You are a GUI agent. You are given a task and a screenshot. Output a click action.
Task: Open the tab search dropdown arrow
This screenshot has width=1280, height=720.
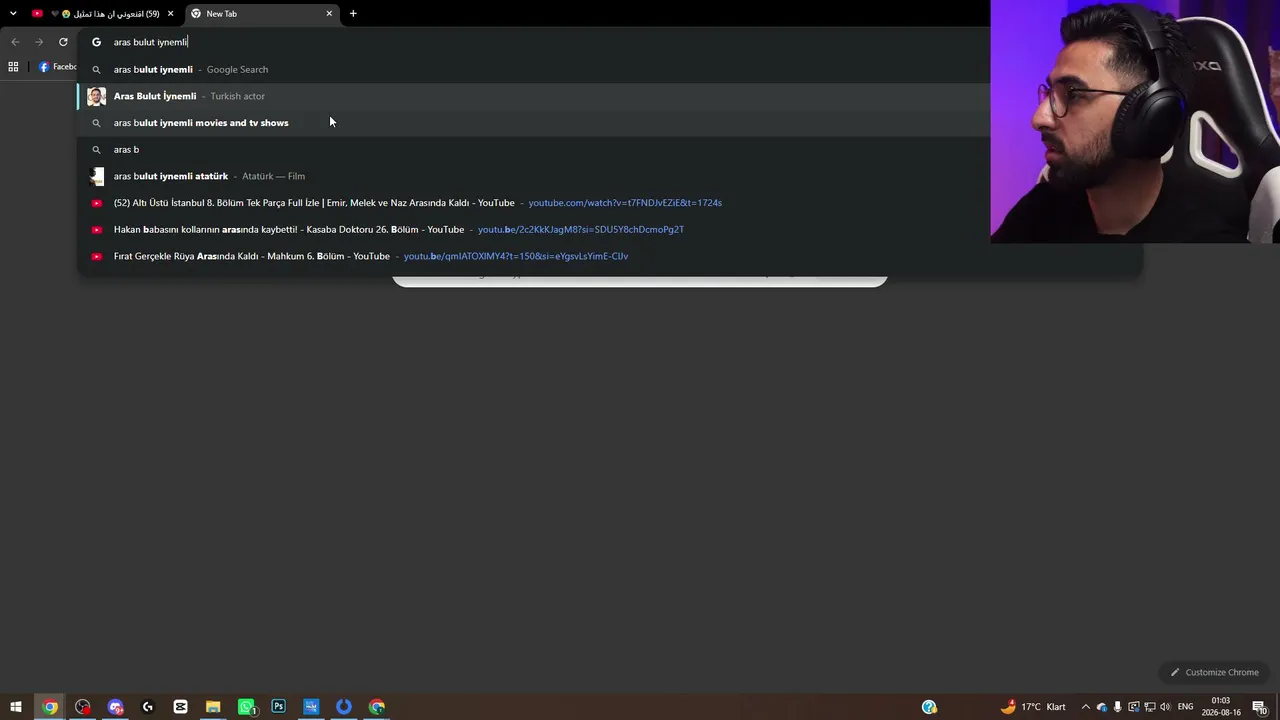(13, 13)
